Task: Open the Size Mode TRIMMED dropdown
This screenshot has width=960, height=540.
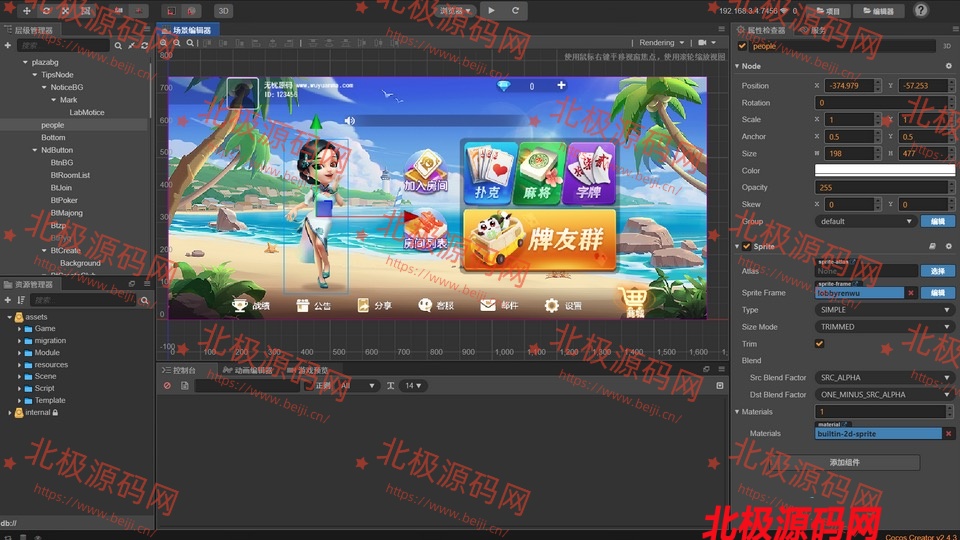Action: tap(885, 327)
